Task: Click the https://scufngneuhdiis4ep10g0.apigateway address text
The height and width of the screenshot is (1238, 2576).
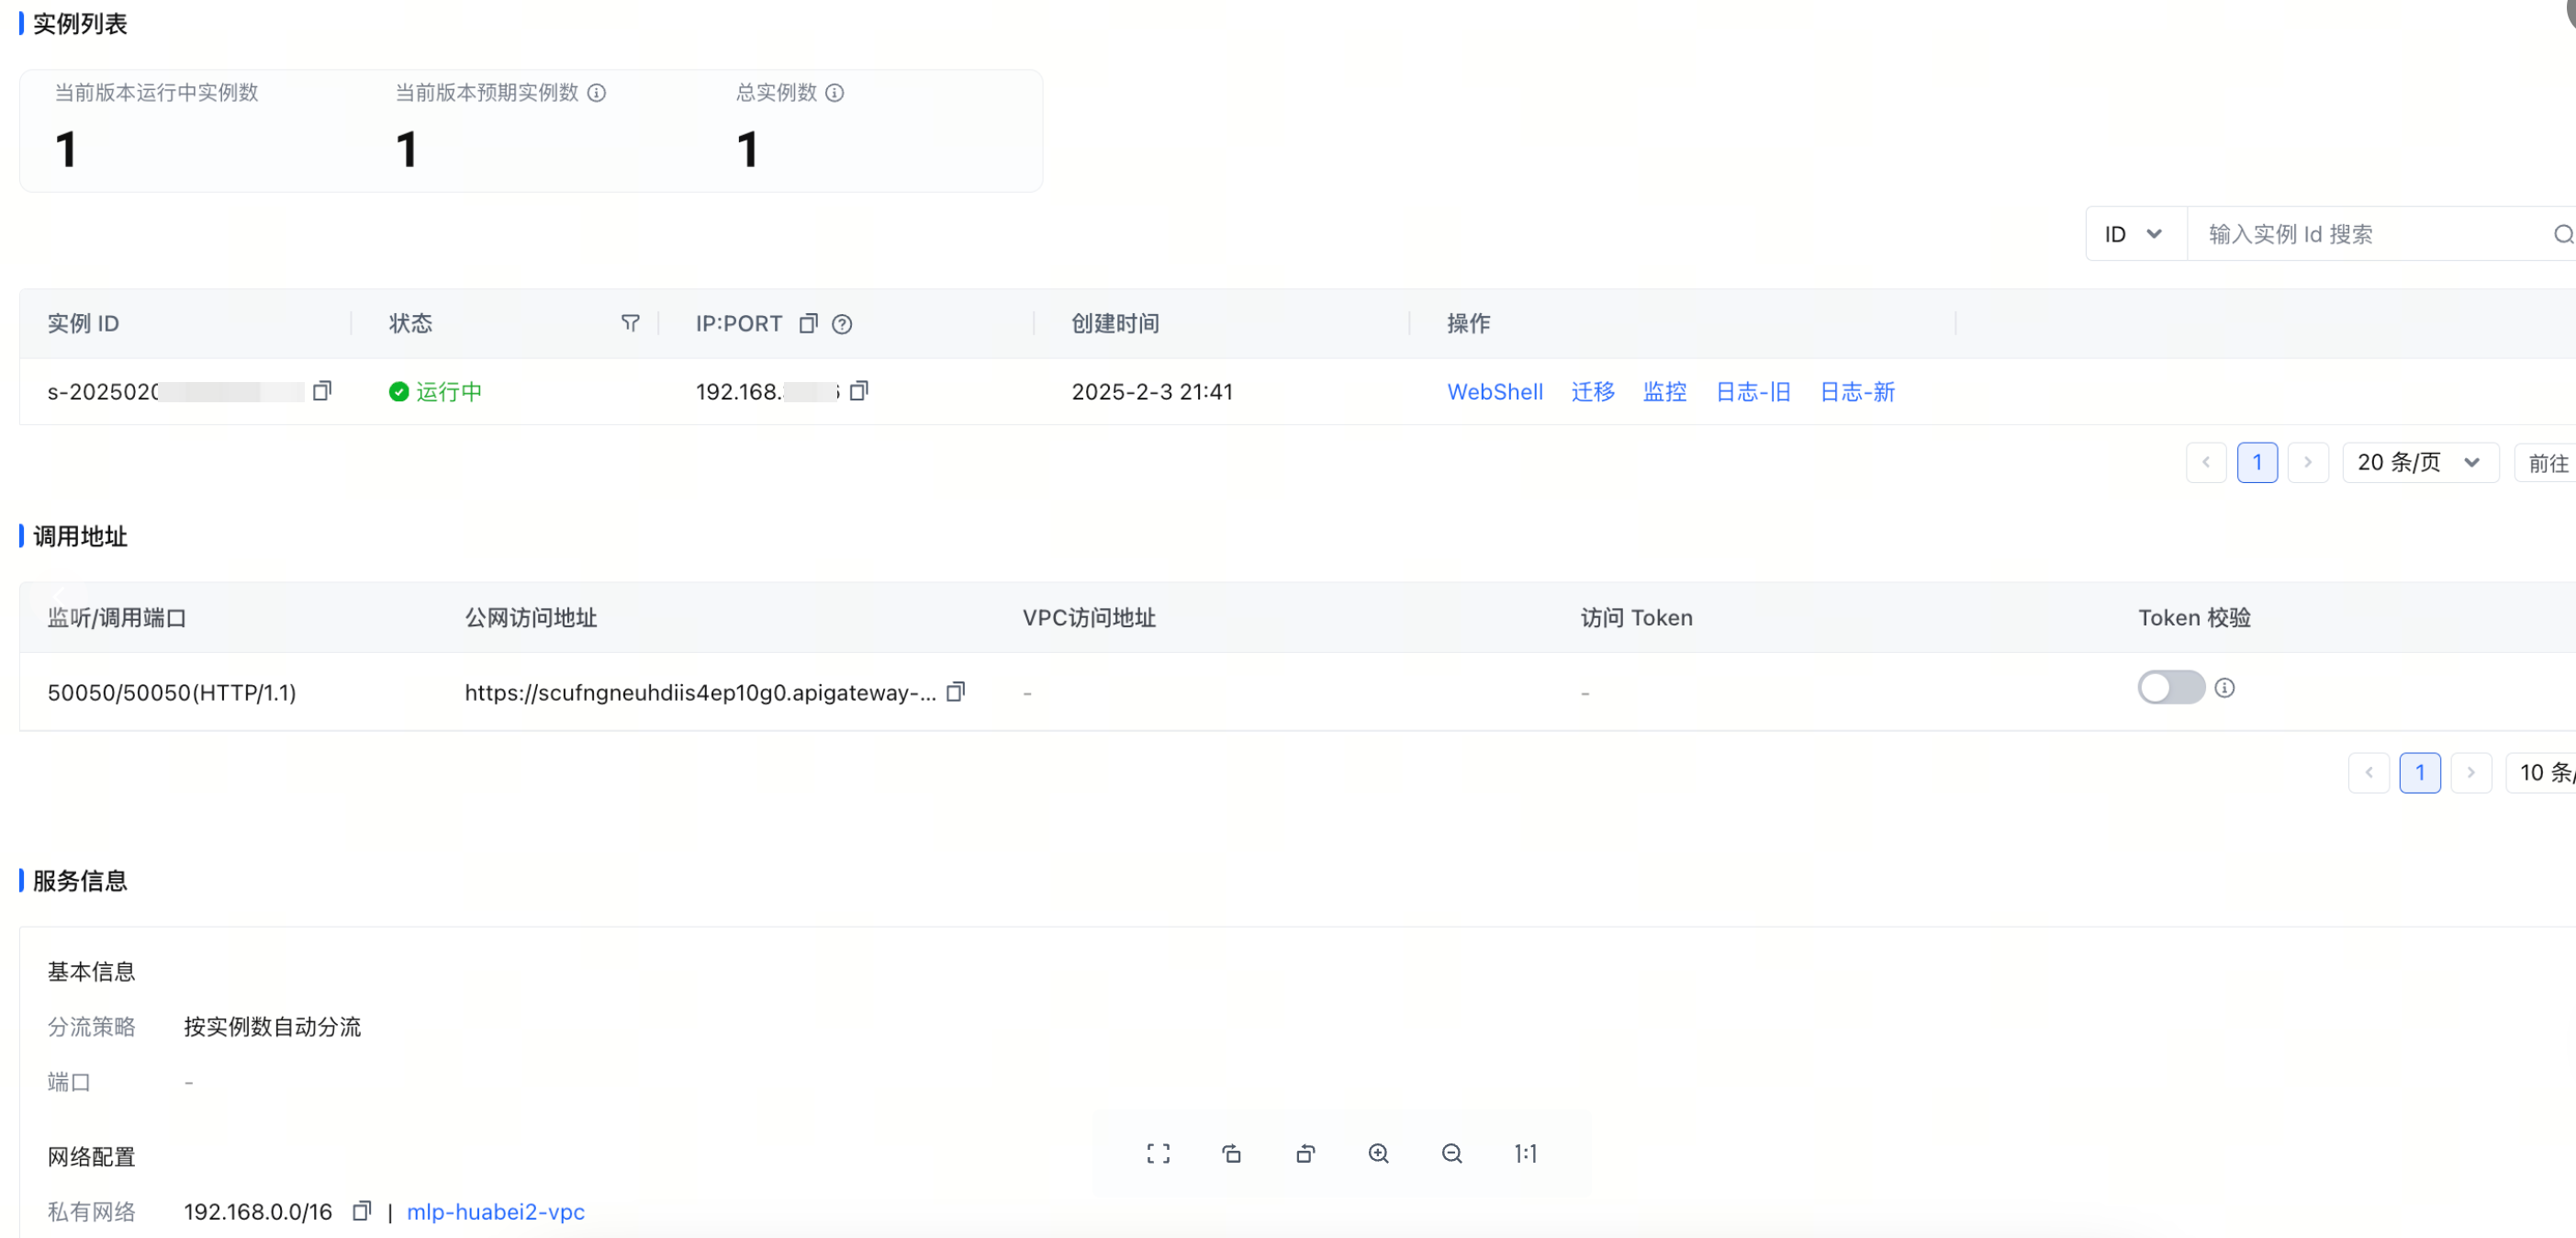Action: [x=700, y=693]
